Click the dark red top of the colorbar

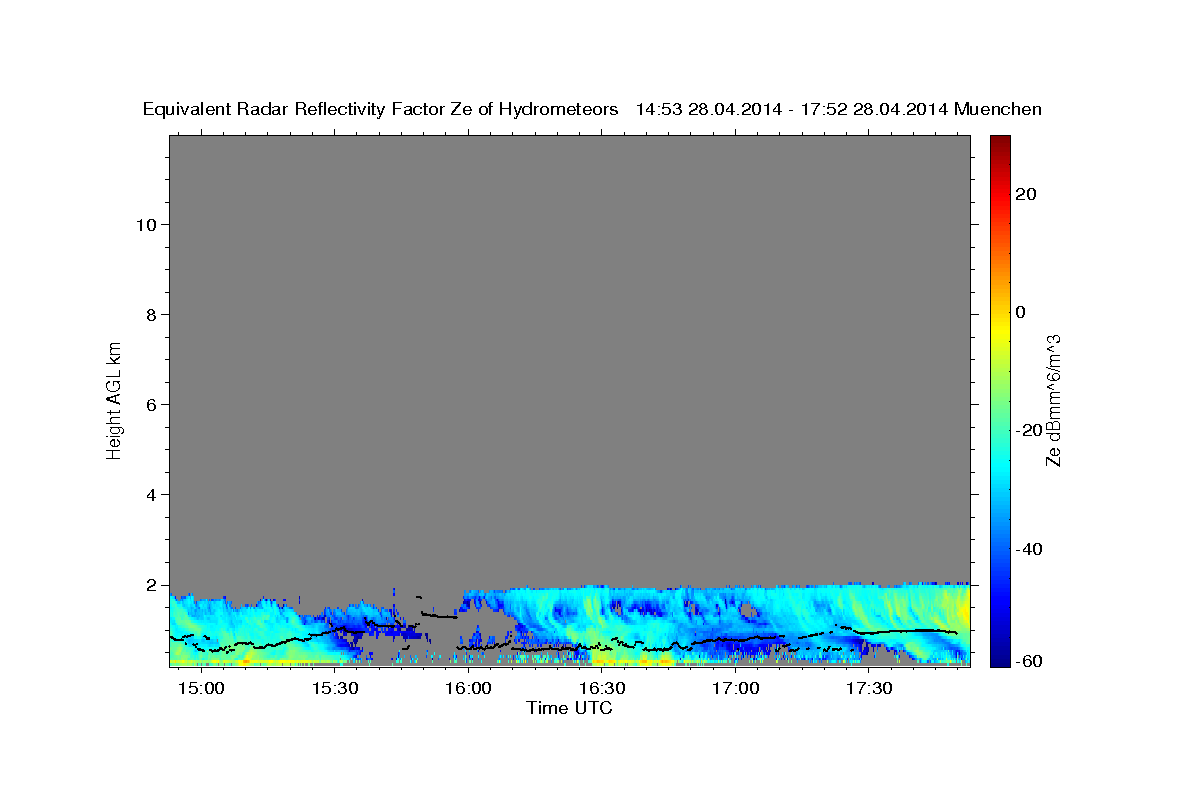[999, 145]
